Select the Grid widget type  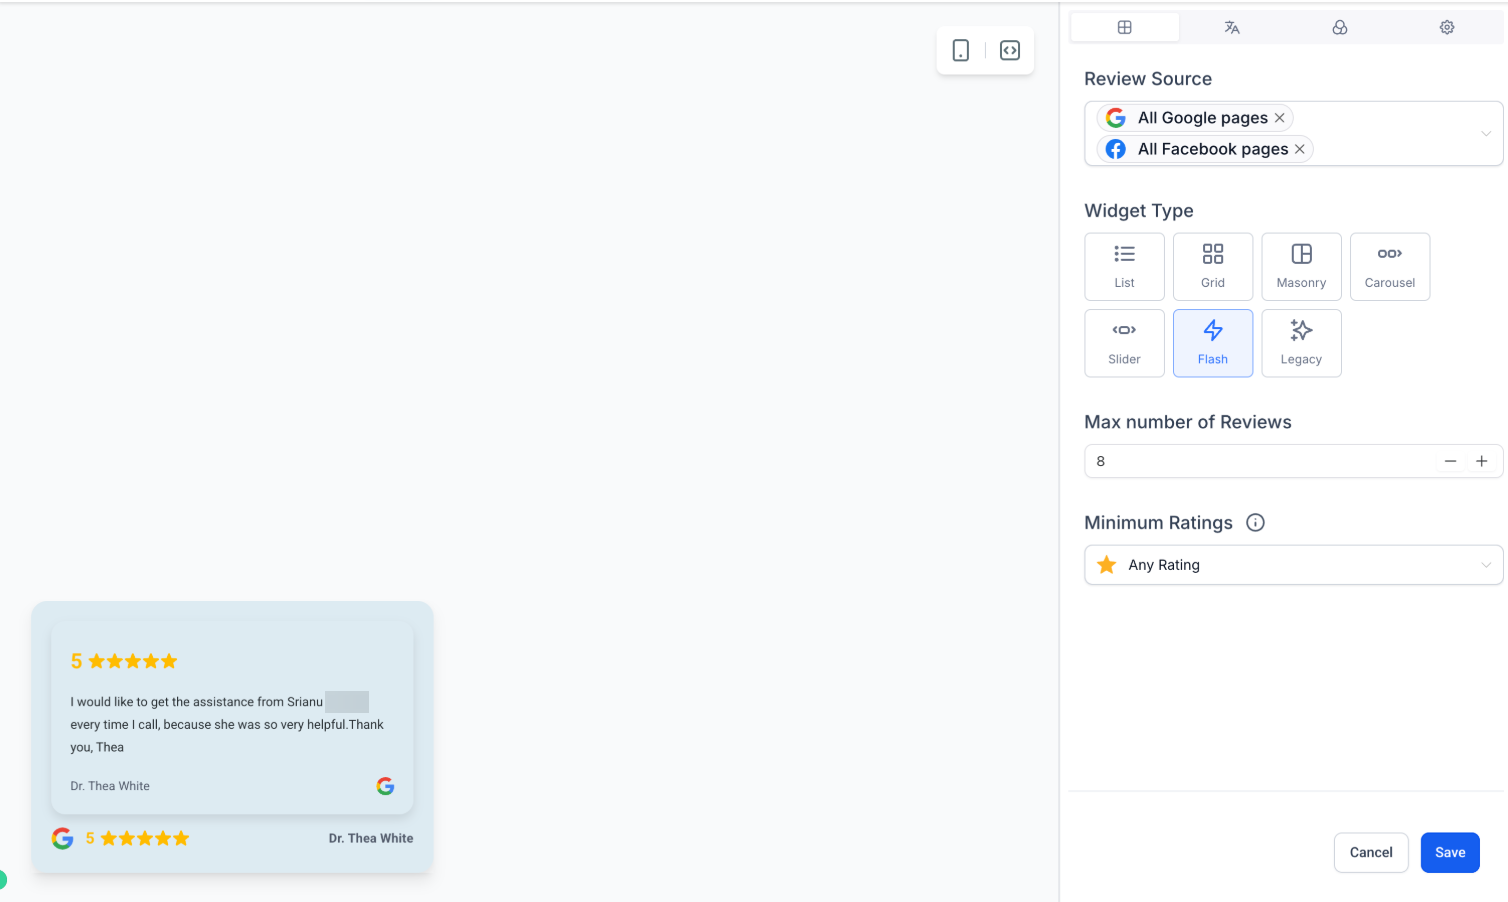[1213, 267]
